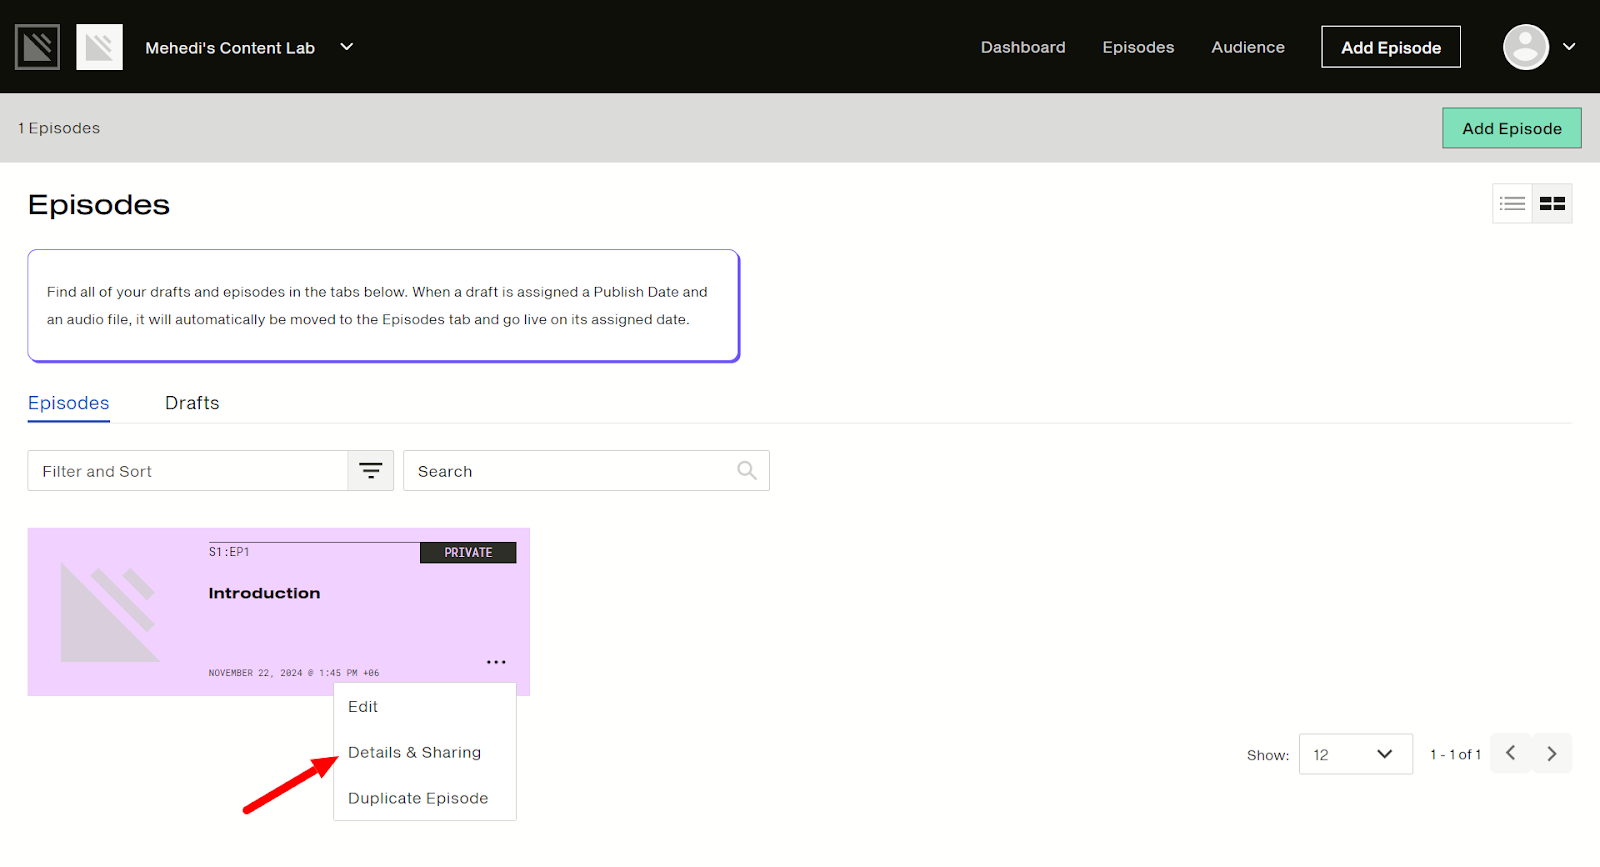
Task: Click the magnifying glass search icon
Action: tap(747, 471)
